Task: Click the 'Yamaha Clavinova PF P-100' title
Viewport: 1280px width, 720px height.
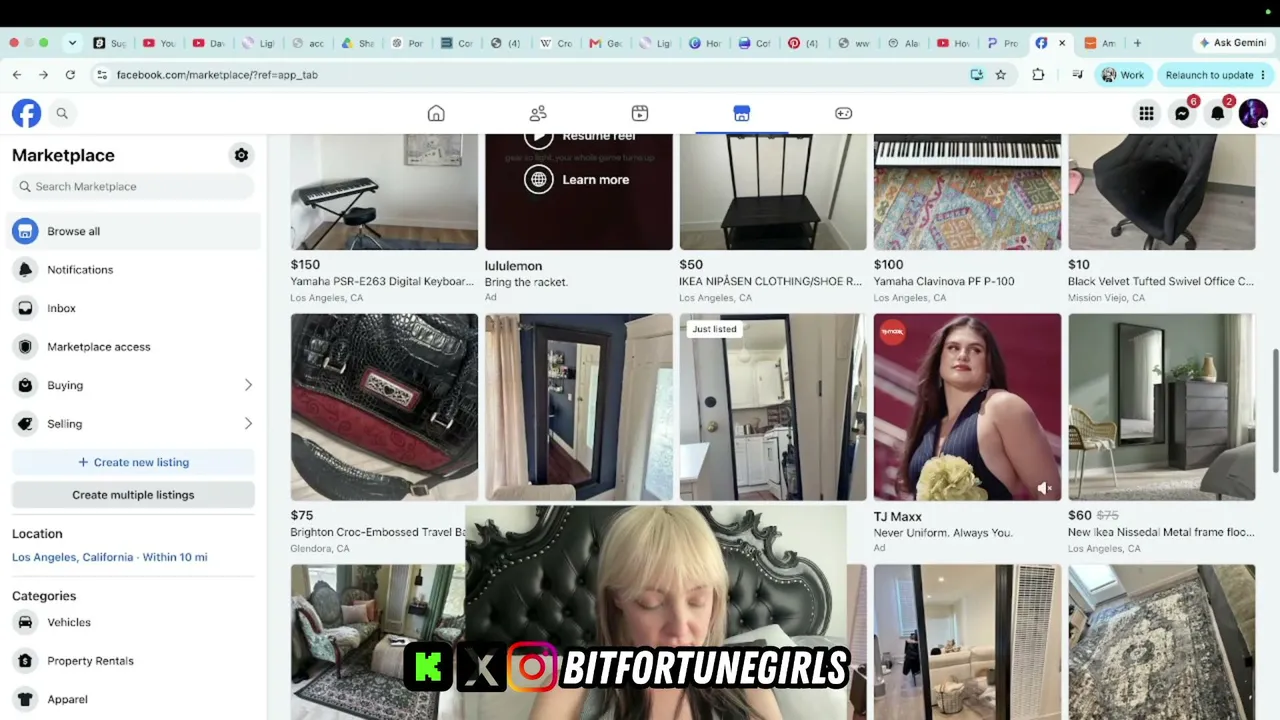Action: coord(944,282)
